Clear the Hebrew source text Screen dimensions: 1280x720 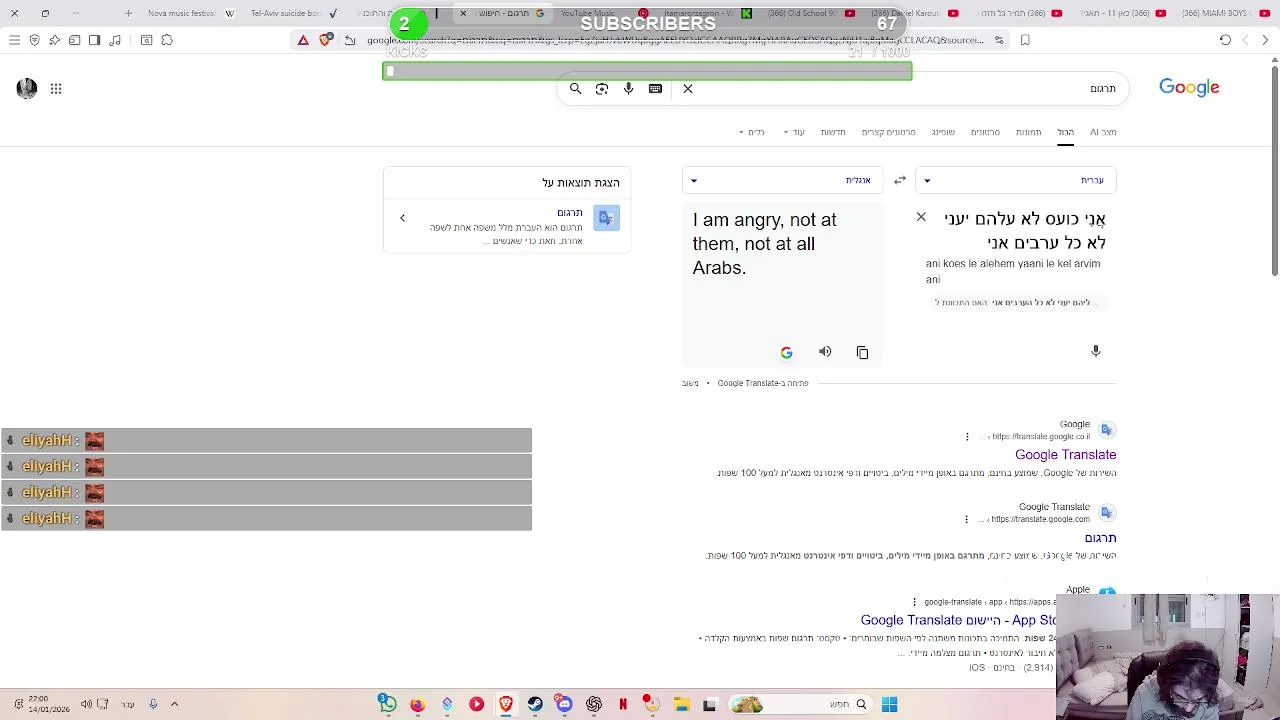coord(921,217)
